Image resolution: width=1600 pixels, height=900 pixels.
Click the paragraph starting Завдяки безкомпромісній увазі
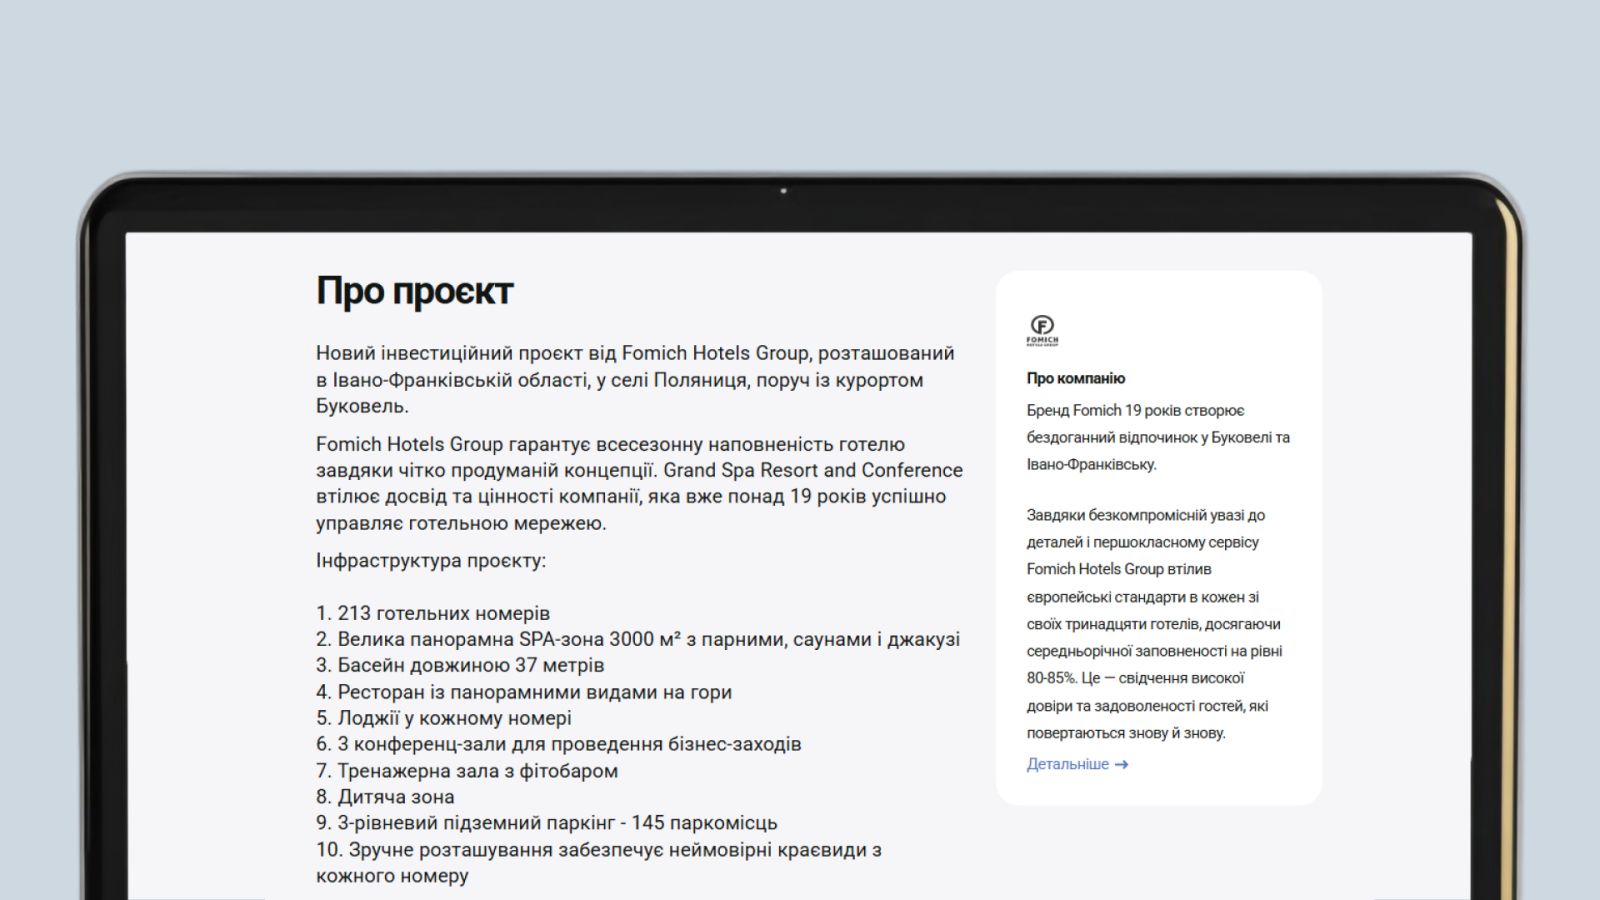pyautogui.click(x=1153, y=624)
